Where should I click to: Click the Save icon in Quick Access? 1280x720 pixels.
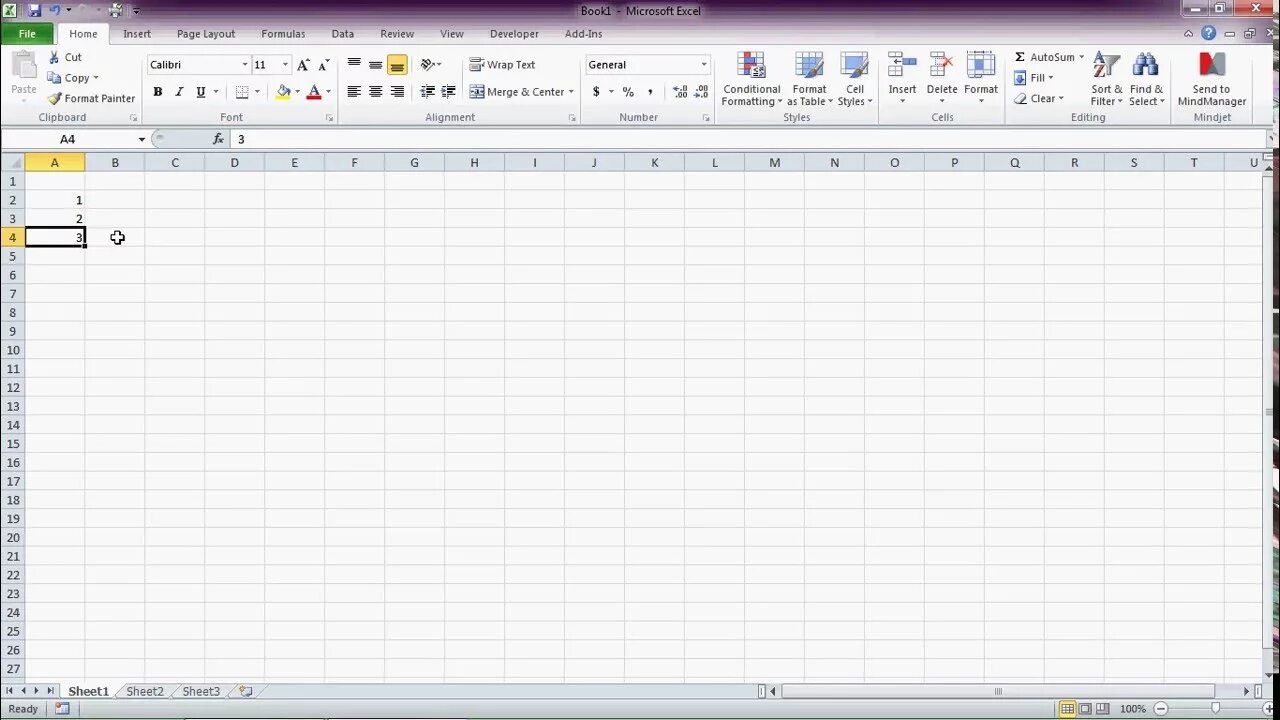pos(34,10)
